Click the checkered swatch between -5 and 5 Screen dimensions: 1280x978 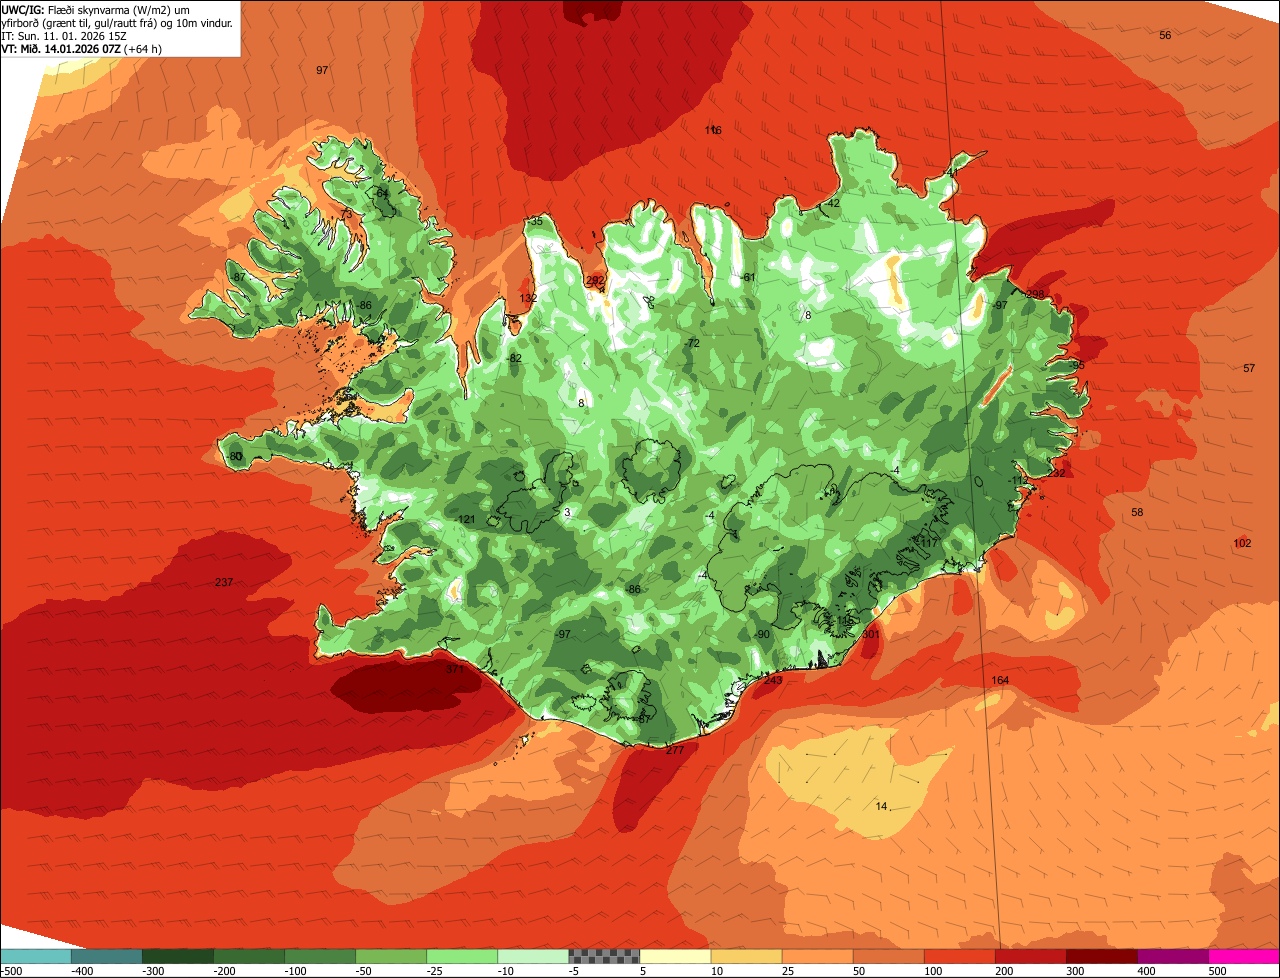pyautogui.click(x=604, y=956)
